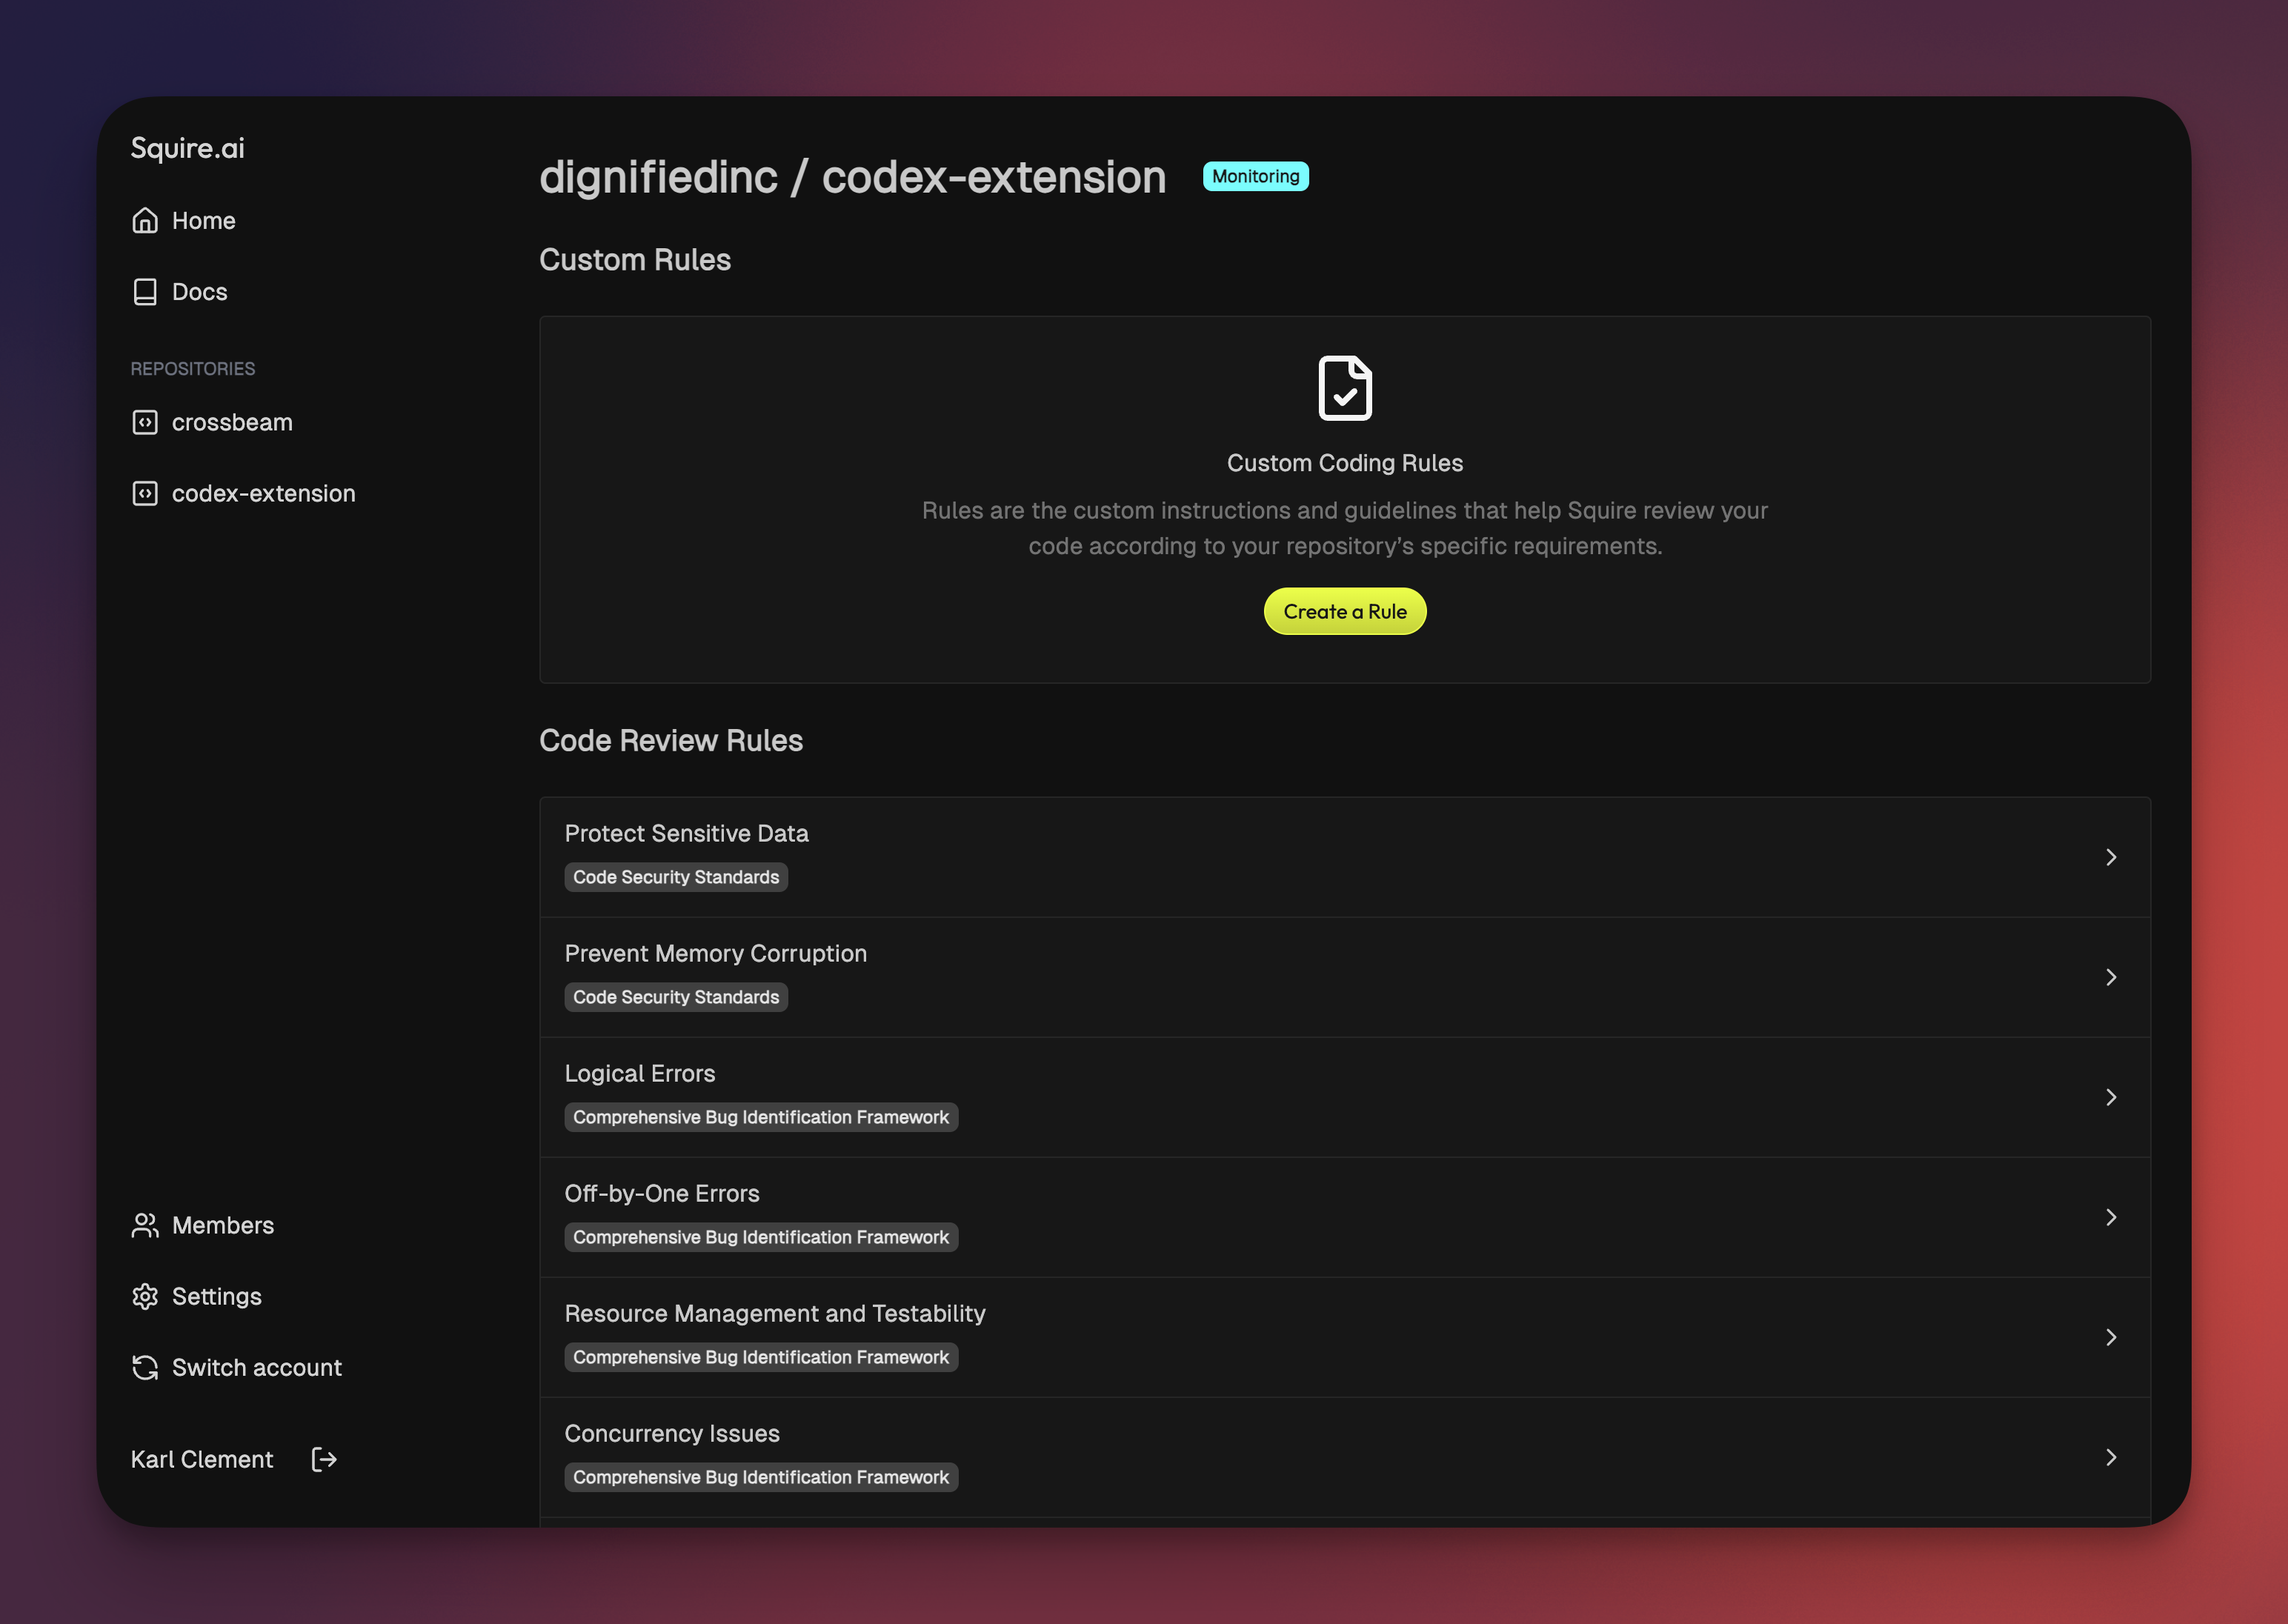
Task: Click the Switch account refresh icon
Action: (x=145, y=1367)
